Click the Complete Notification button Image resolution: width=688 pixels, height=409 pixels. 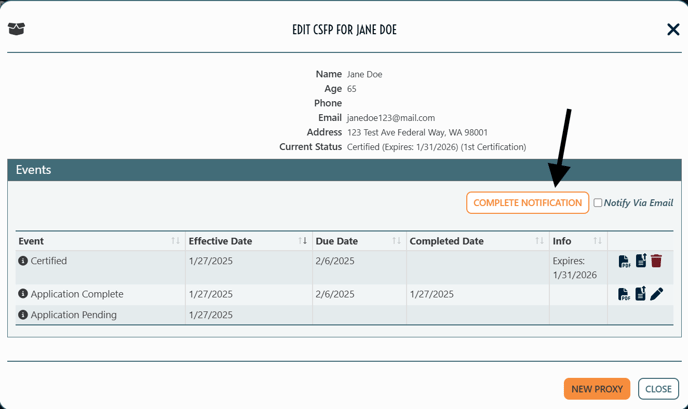pyautogui.click(x=527, y=203)
